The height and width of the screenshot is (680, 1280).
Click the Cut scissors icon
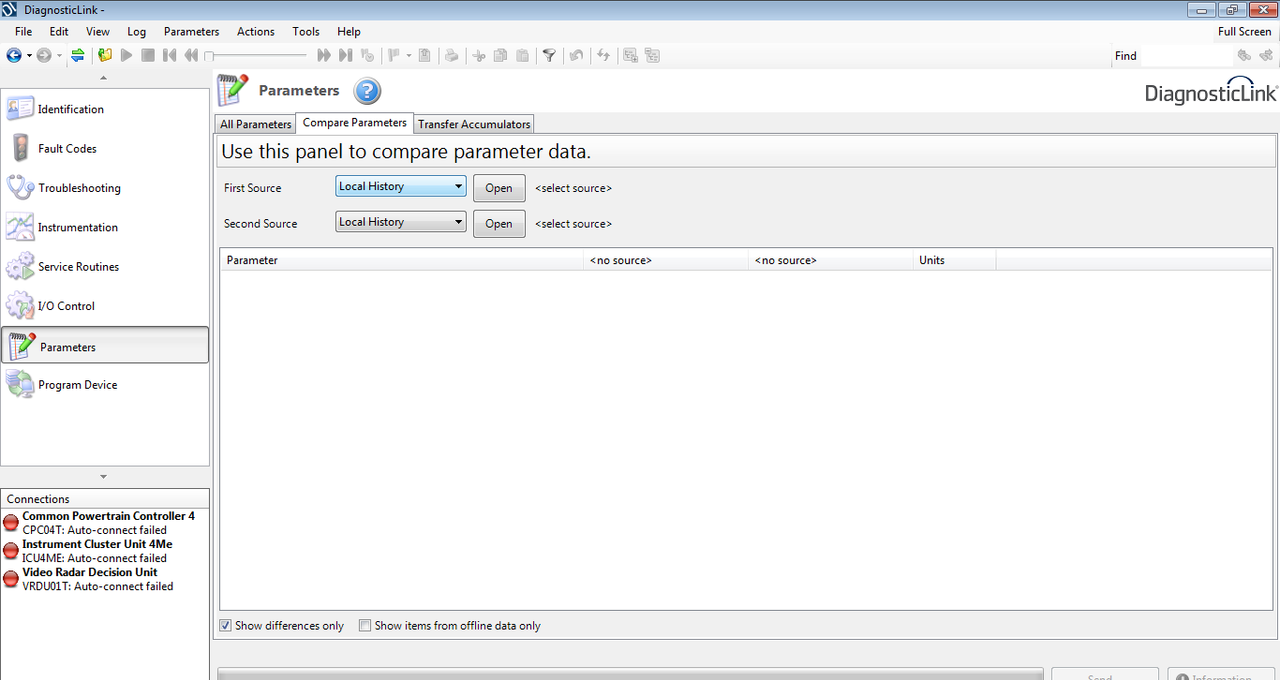[479, 55]
